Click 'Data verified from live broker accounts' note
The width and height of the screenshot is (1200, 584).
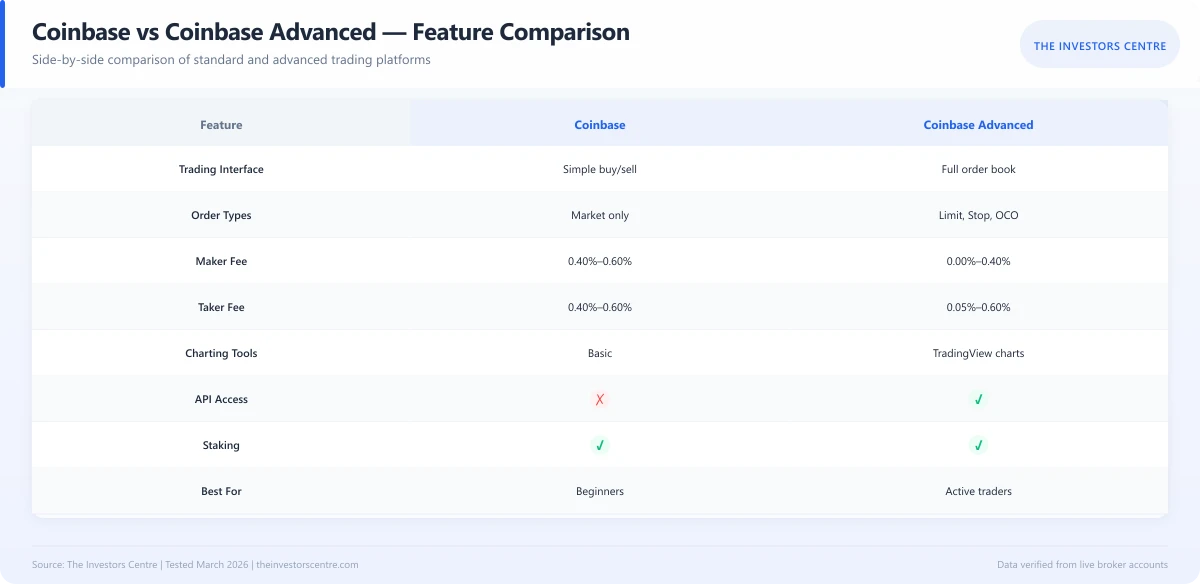tap(1082, 565)
